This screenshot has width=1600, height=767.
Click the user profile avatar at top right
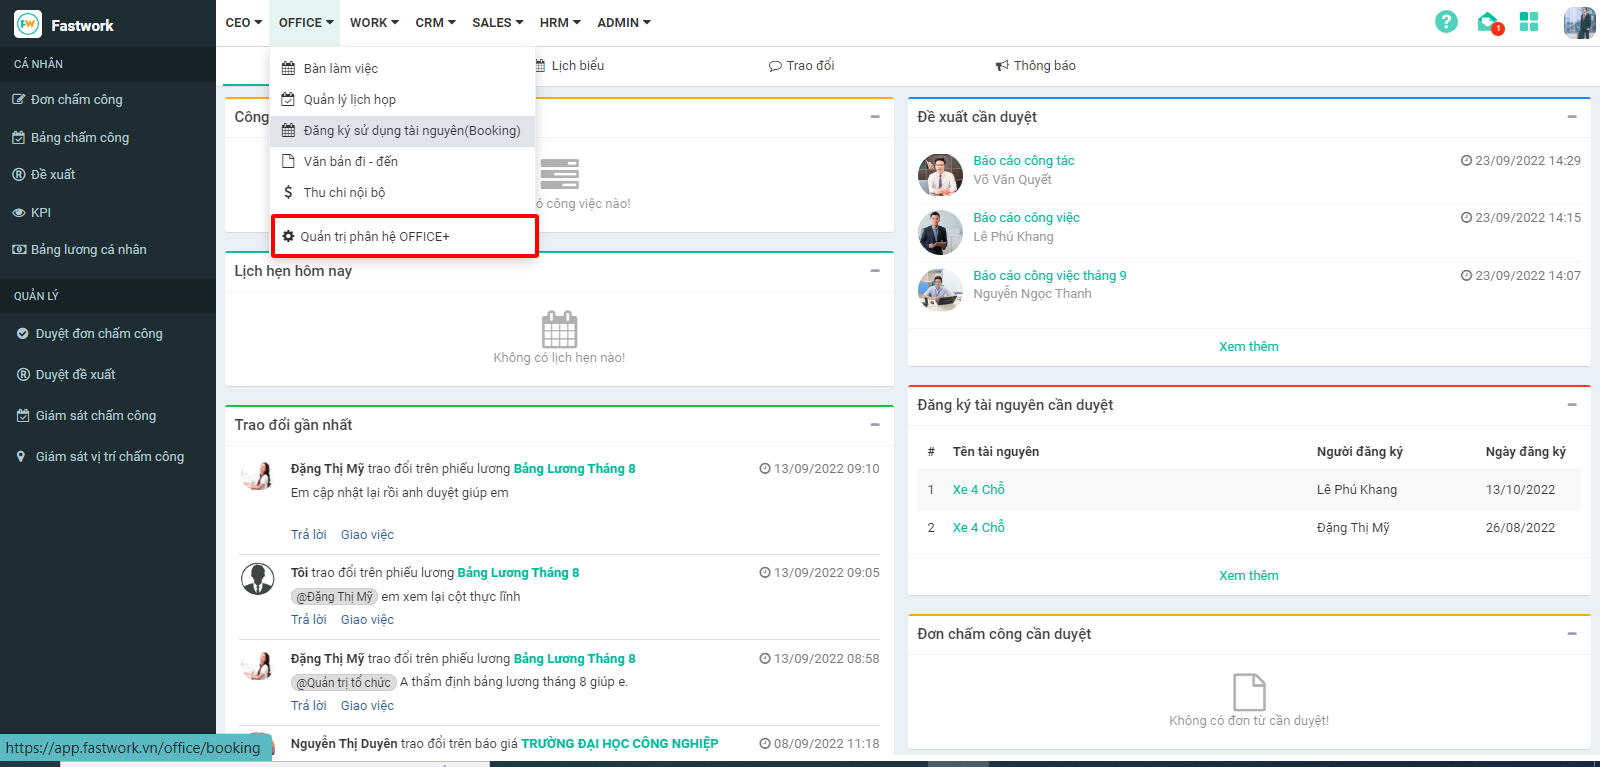pos(1579,22)
